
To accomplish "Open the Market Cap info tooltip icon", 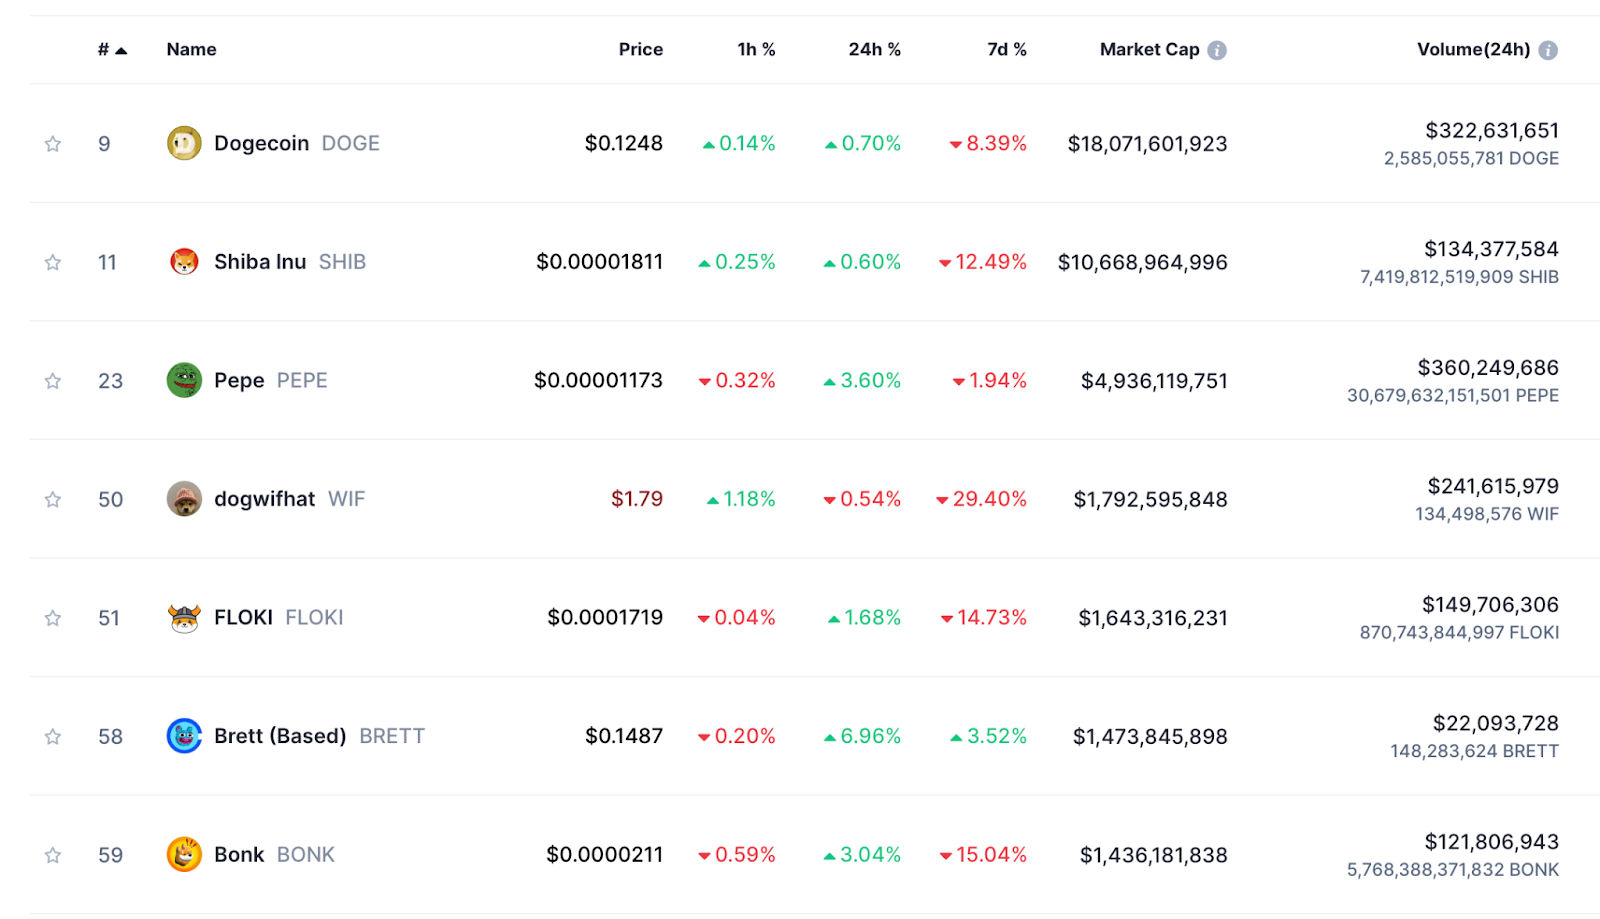I will pos(1217,50).
